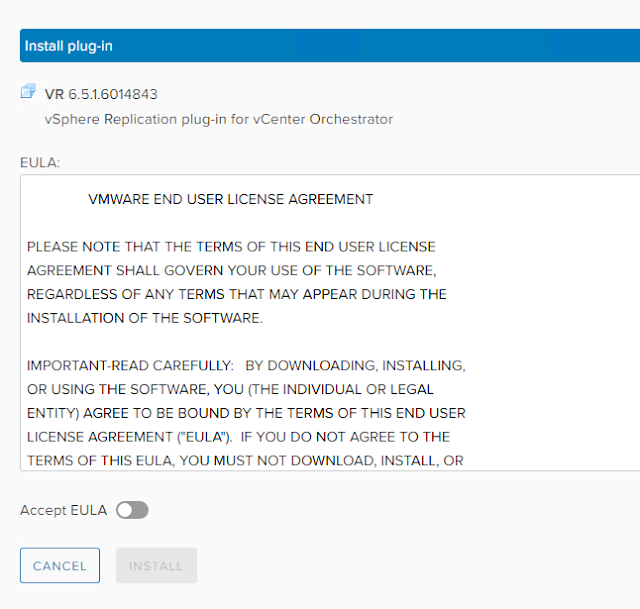Image resolution: width=640 pixels, height=609 pixels.
Task: Click the VR plug-in package icon
Action: click(x=28, y=91)
